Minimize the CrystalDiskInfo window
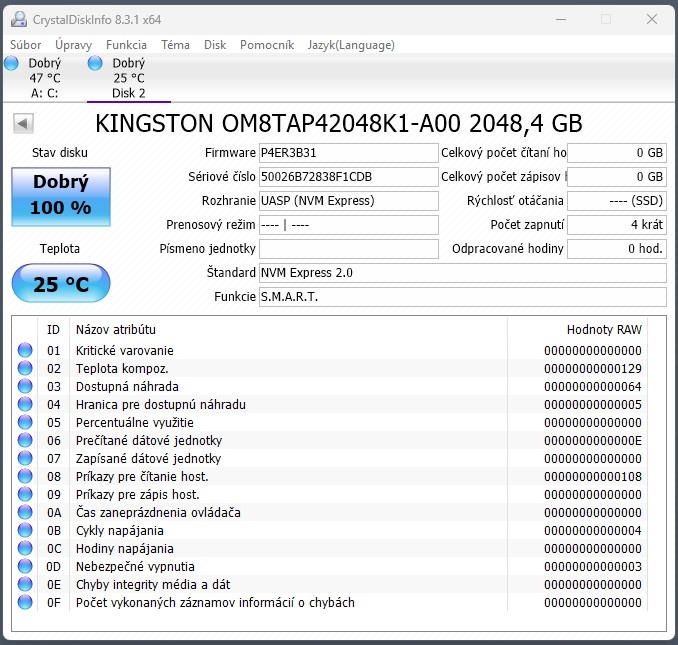The image size is (678, 645). 561,19
